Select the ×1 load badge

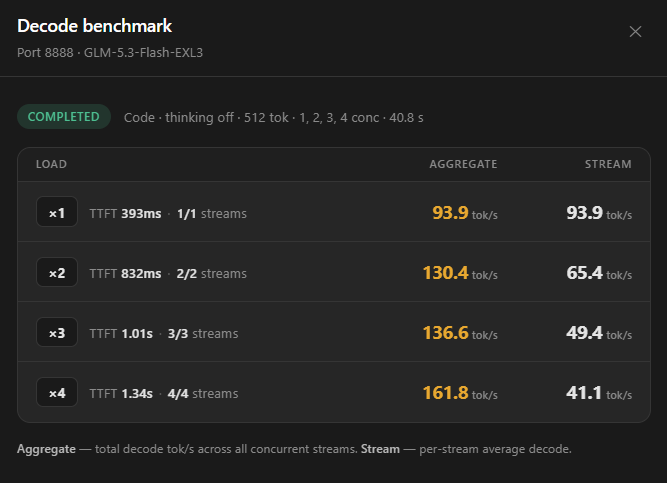tap(57, 211)
